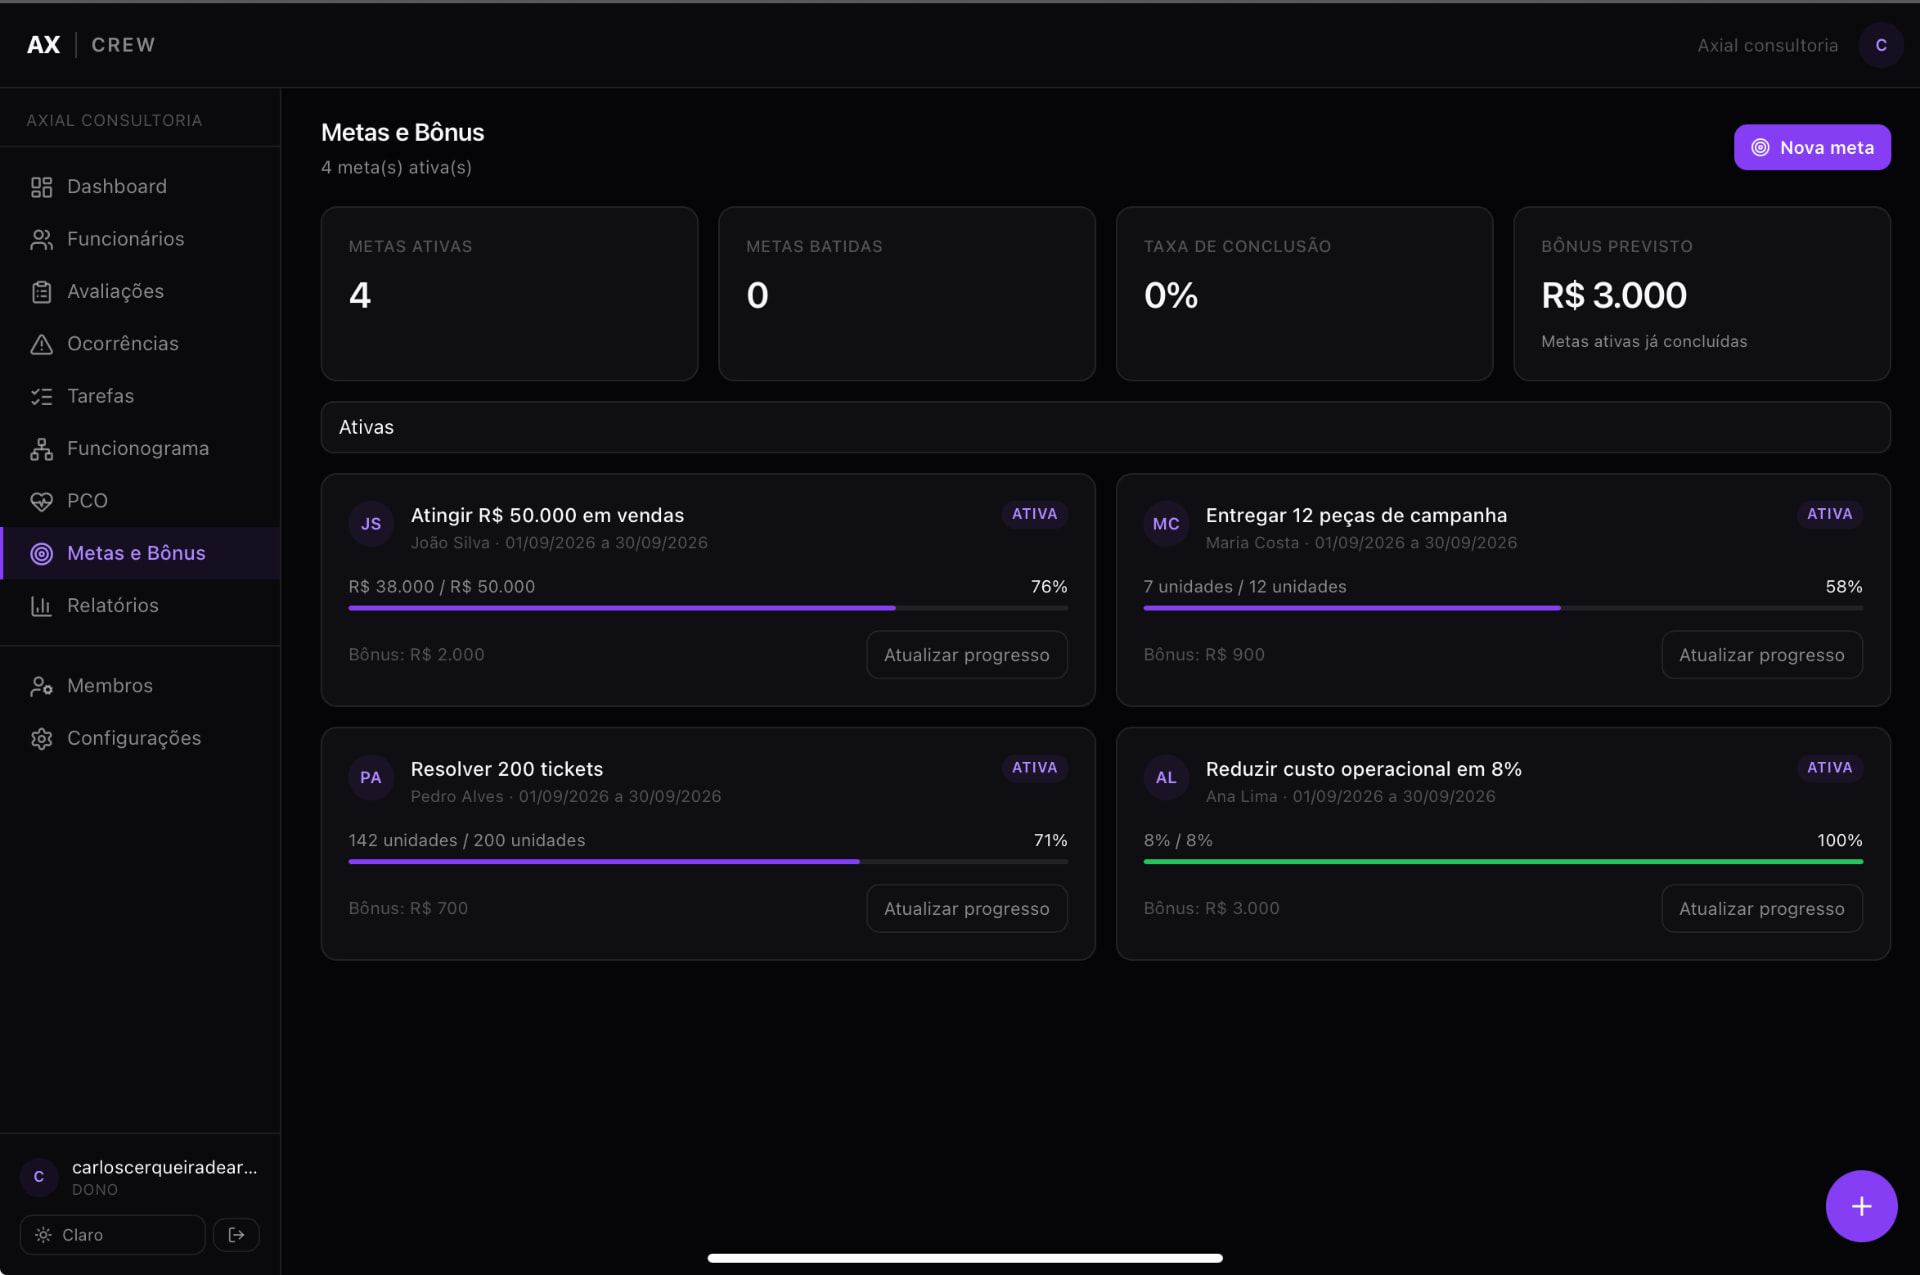Open Configurações from the sidebar
Image resolution: width=1920 pixels, height=1275 pixels.
[x=140, y=738]
